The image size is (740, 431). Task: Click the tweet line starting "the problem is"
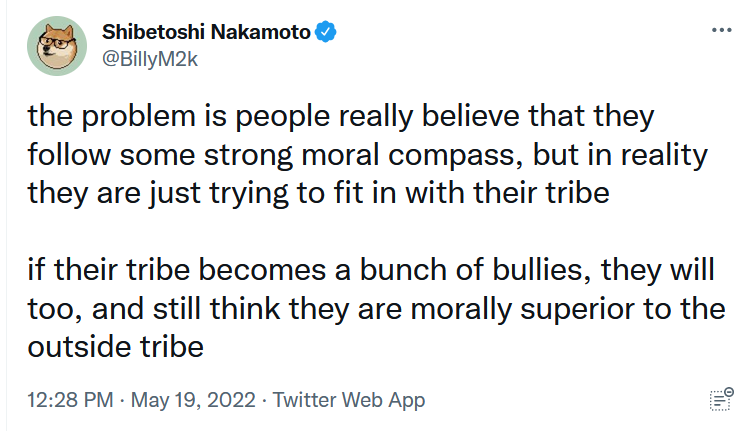(341, 116)
